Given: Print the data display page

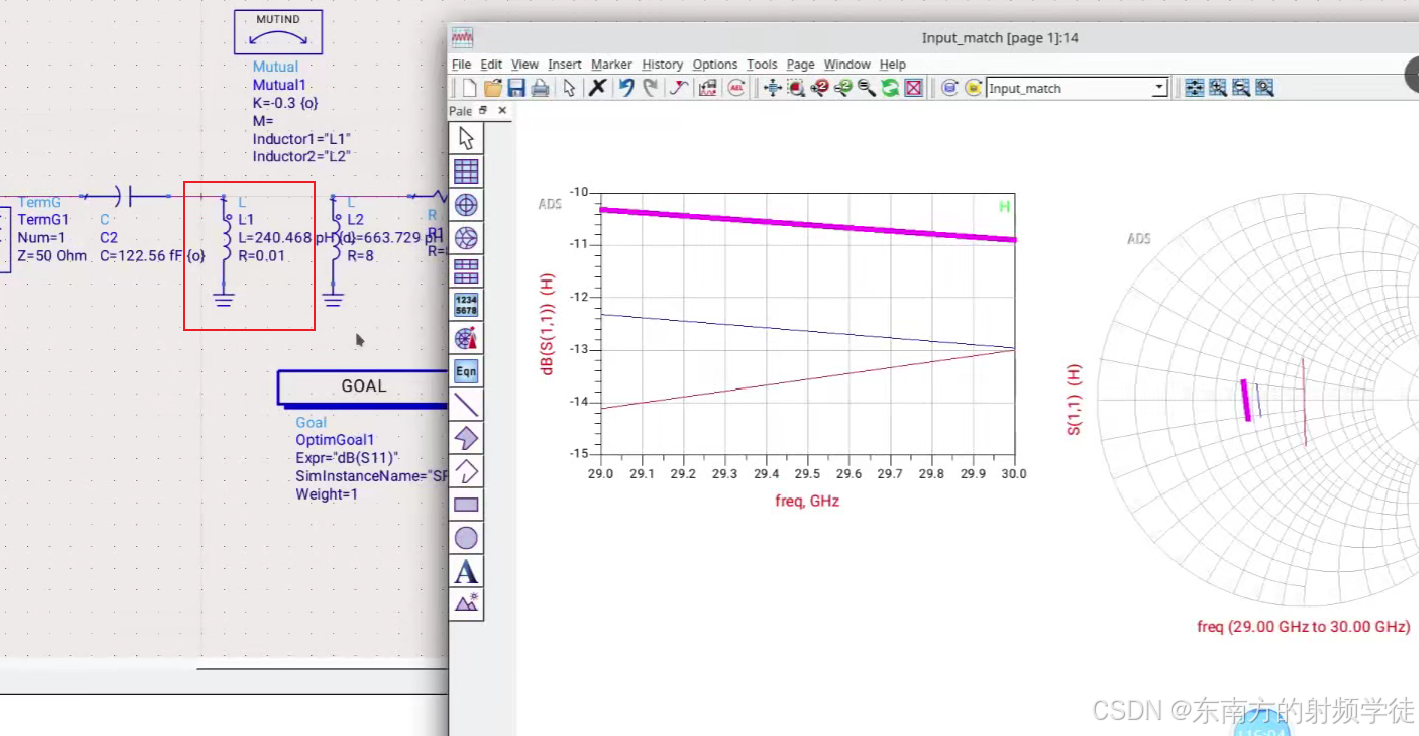Looking at the screenshot, I should pos(540,88).
